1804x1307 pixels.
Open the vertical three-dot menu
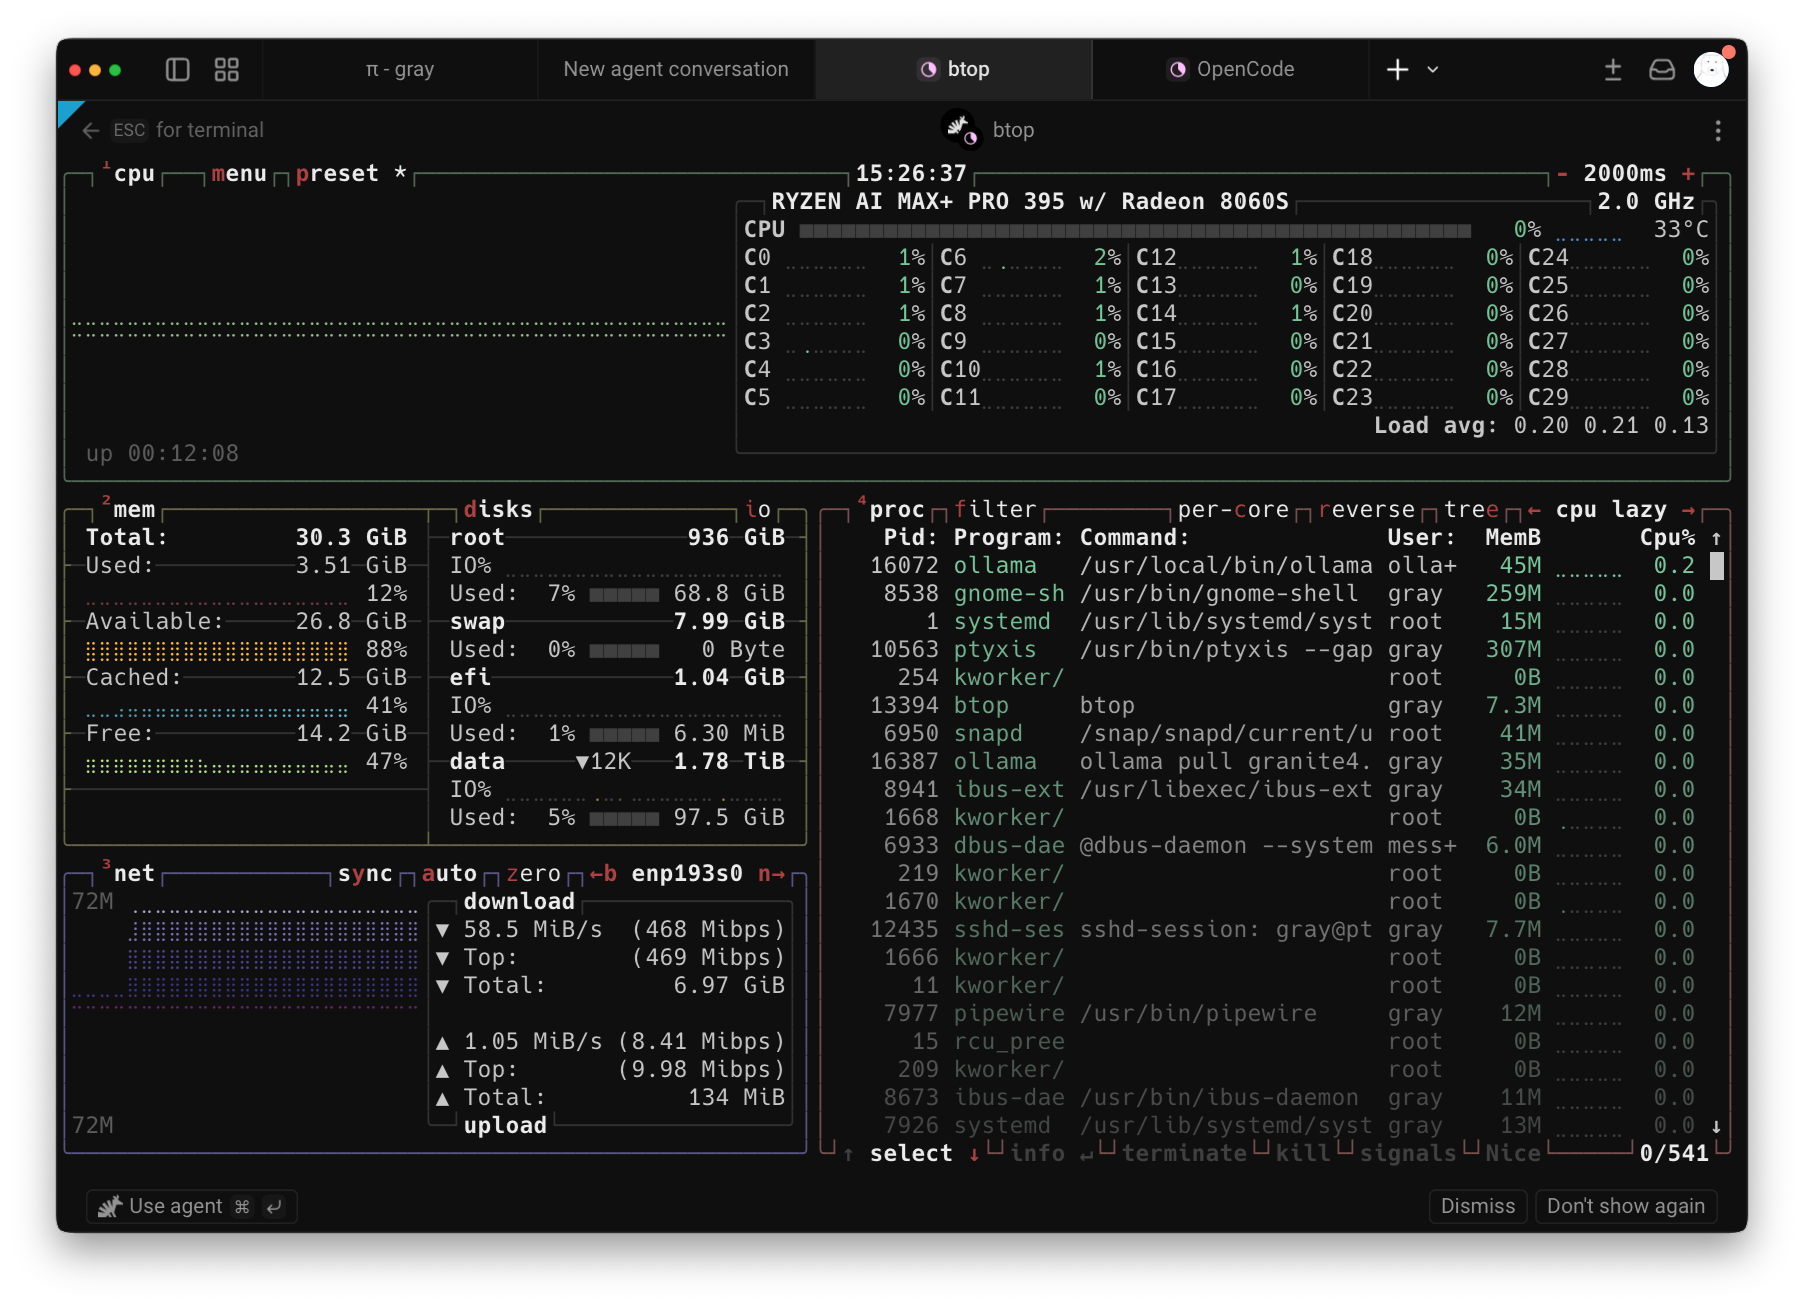(1718, 131)
